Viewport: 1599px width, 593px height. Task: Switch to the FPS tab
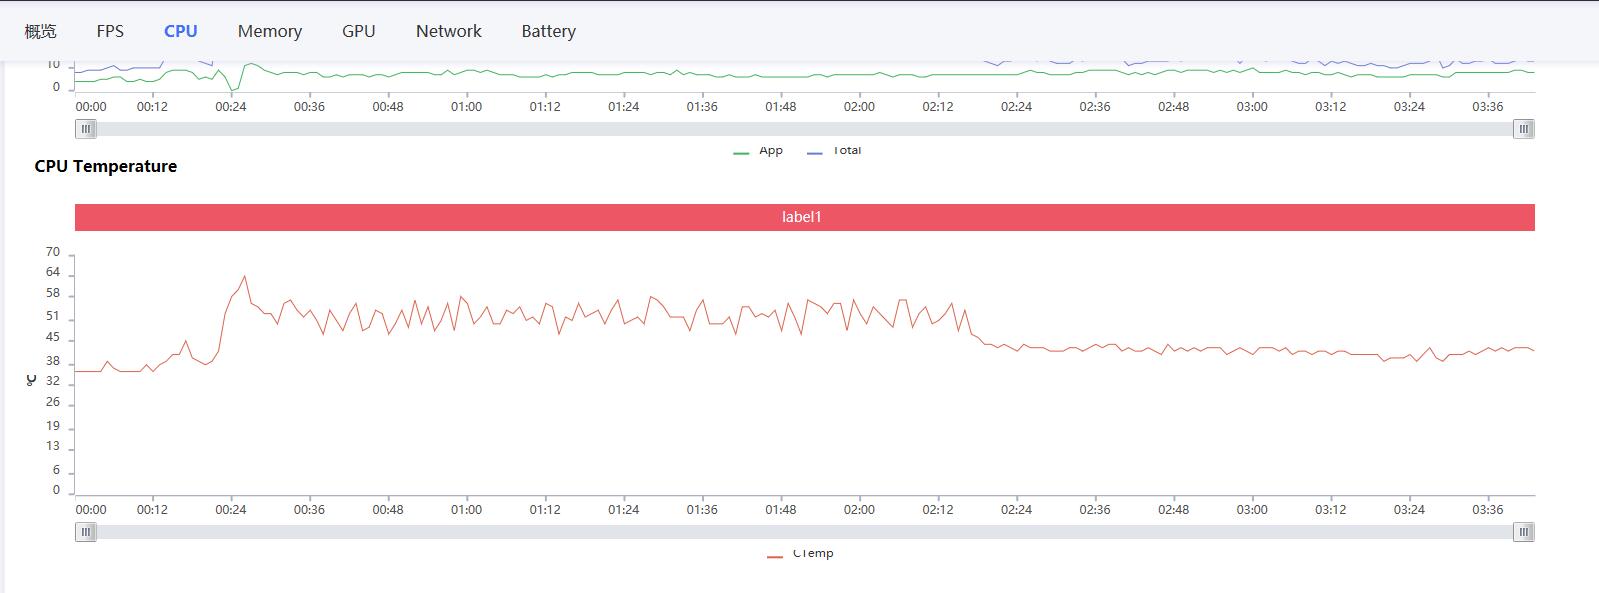click(x=110, y=31)
